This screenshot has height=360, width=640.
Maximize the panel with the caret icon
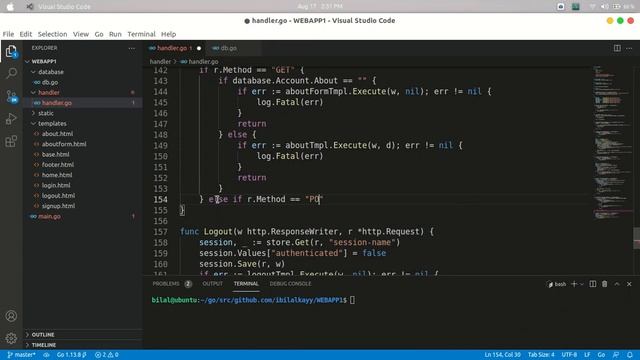[617, 284]
